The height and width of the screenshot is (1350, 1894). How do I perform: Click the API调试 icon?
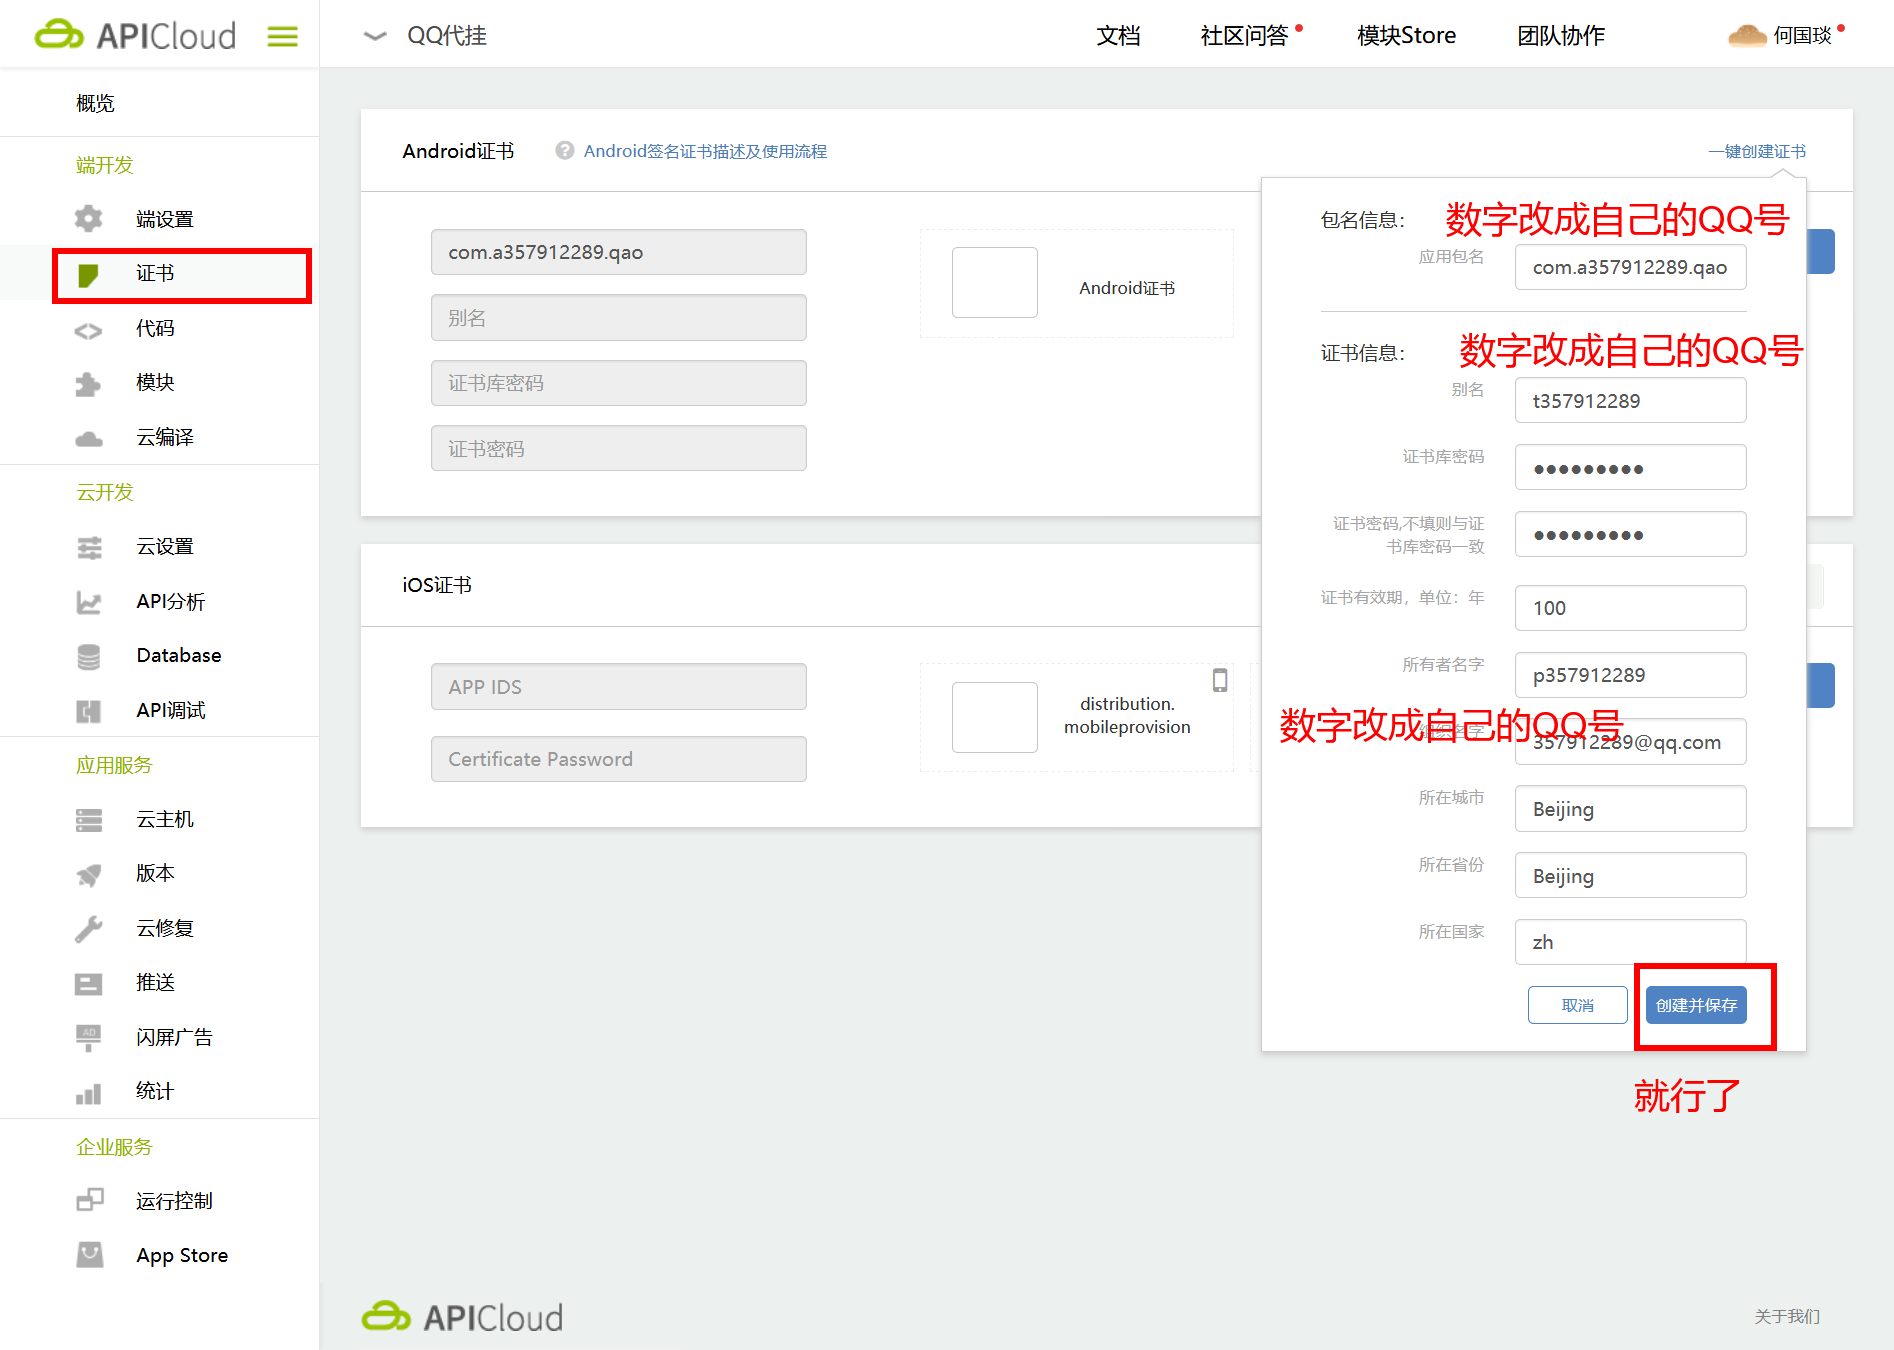click(89, 711)
